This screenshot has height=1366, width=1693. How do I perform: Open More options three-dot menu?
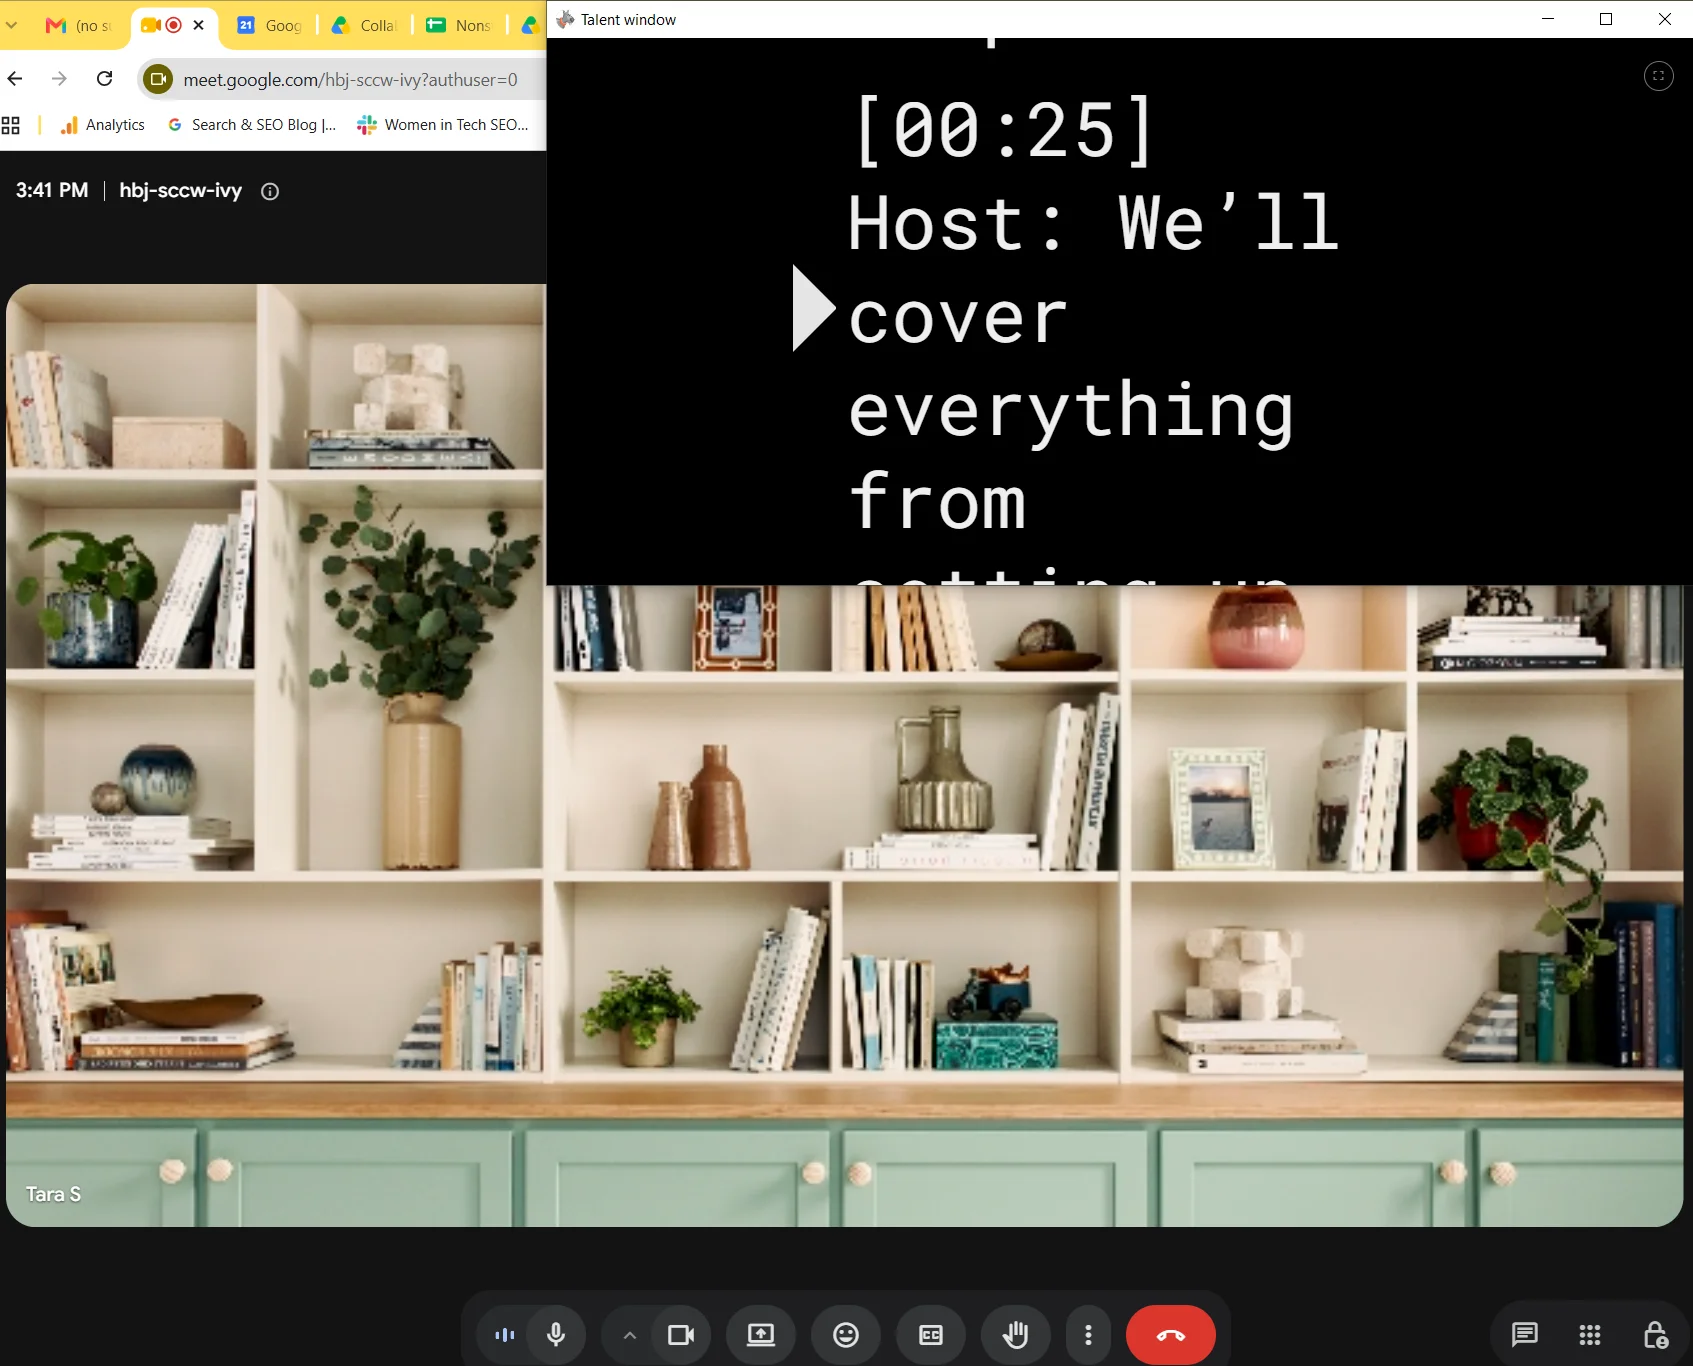pyautogui.click(x=1088, y=1335)
